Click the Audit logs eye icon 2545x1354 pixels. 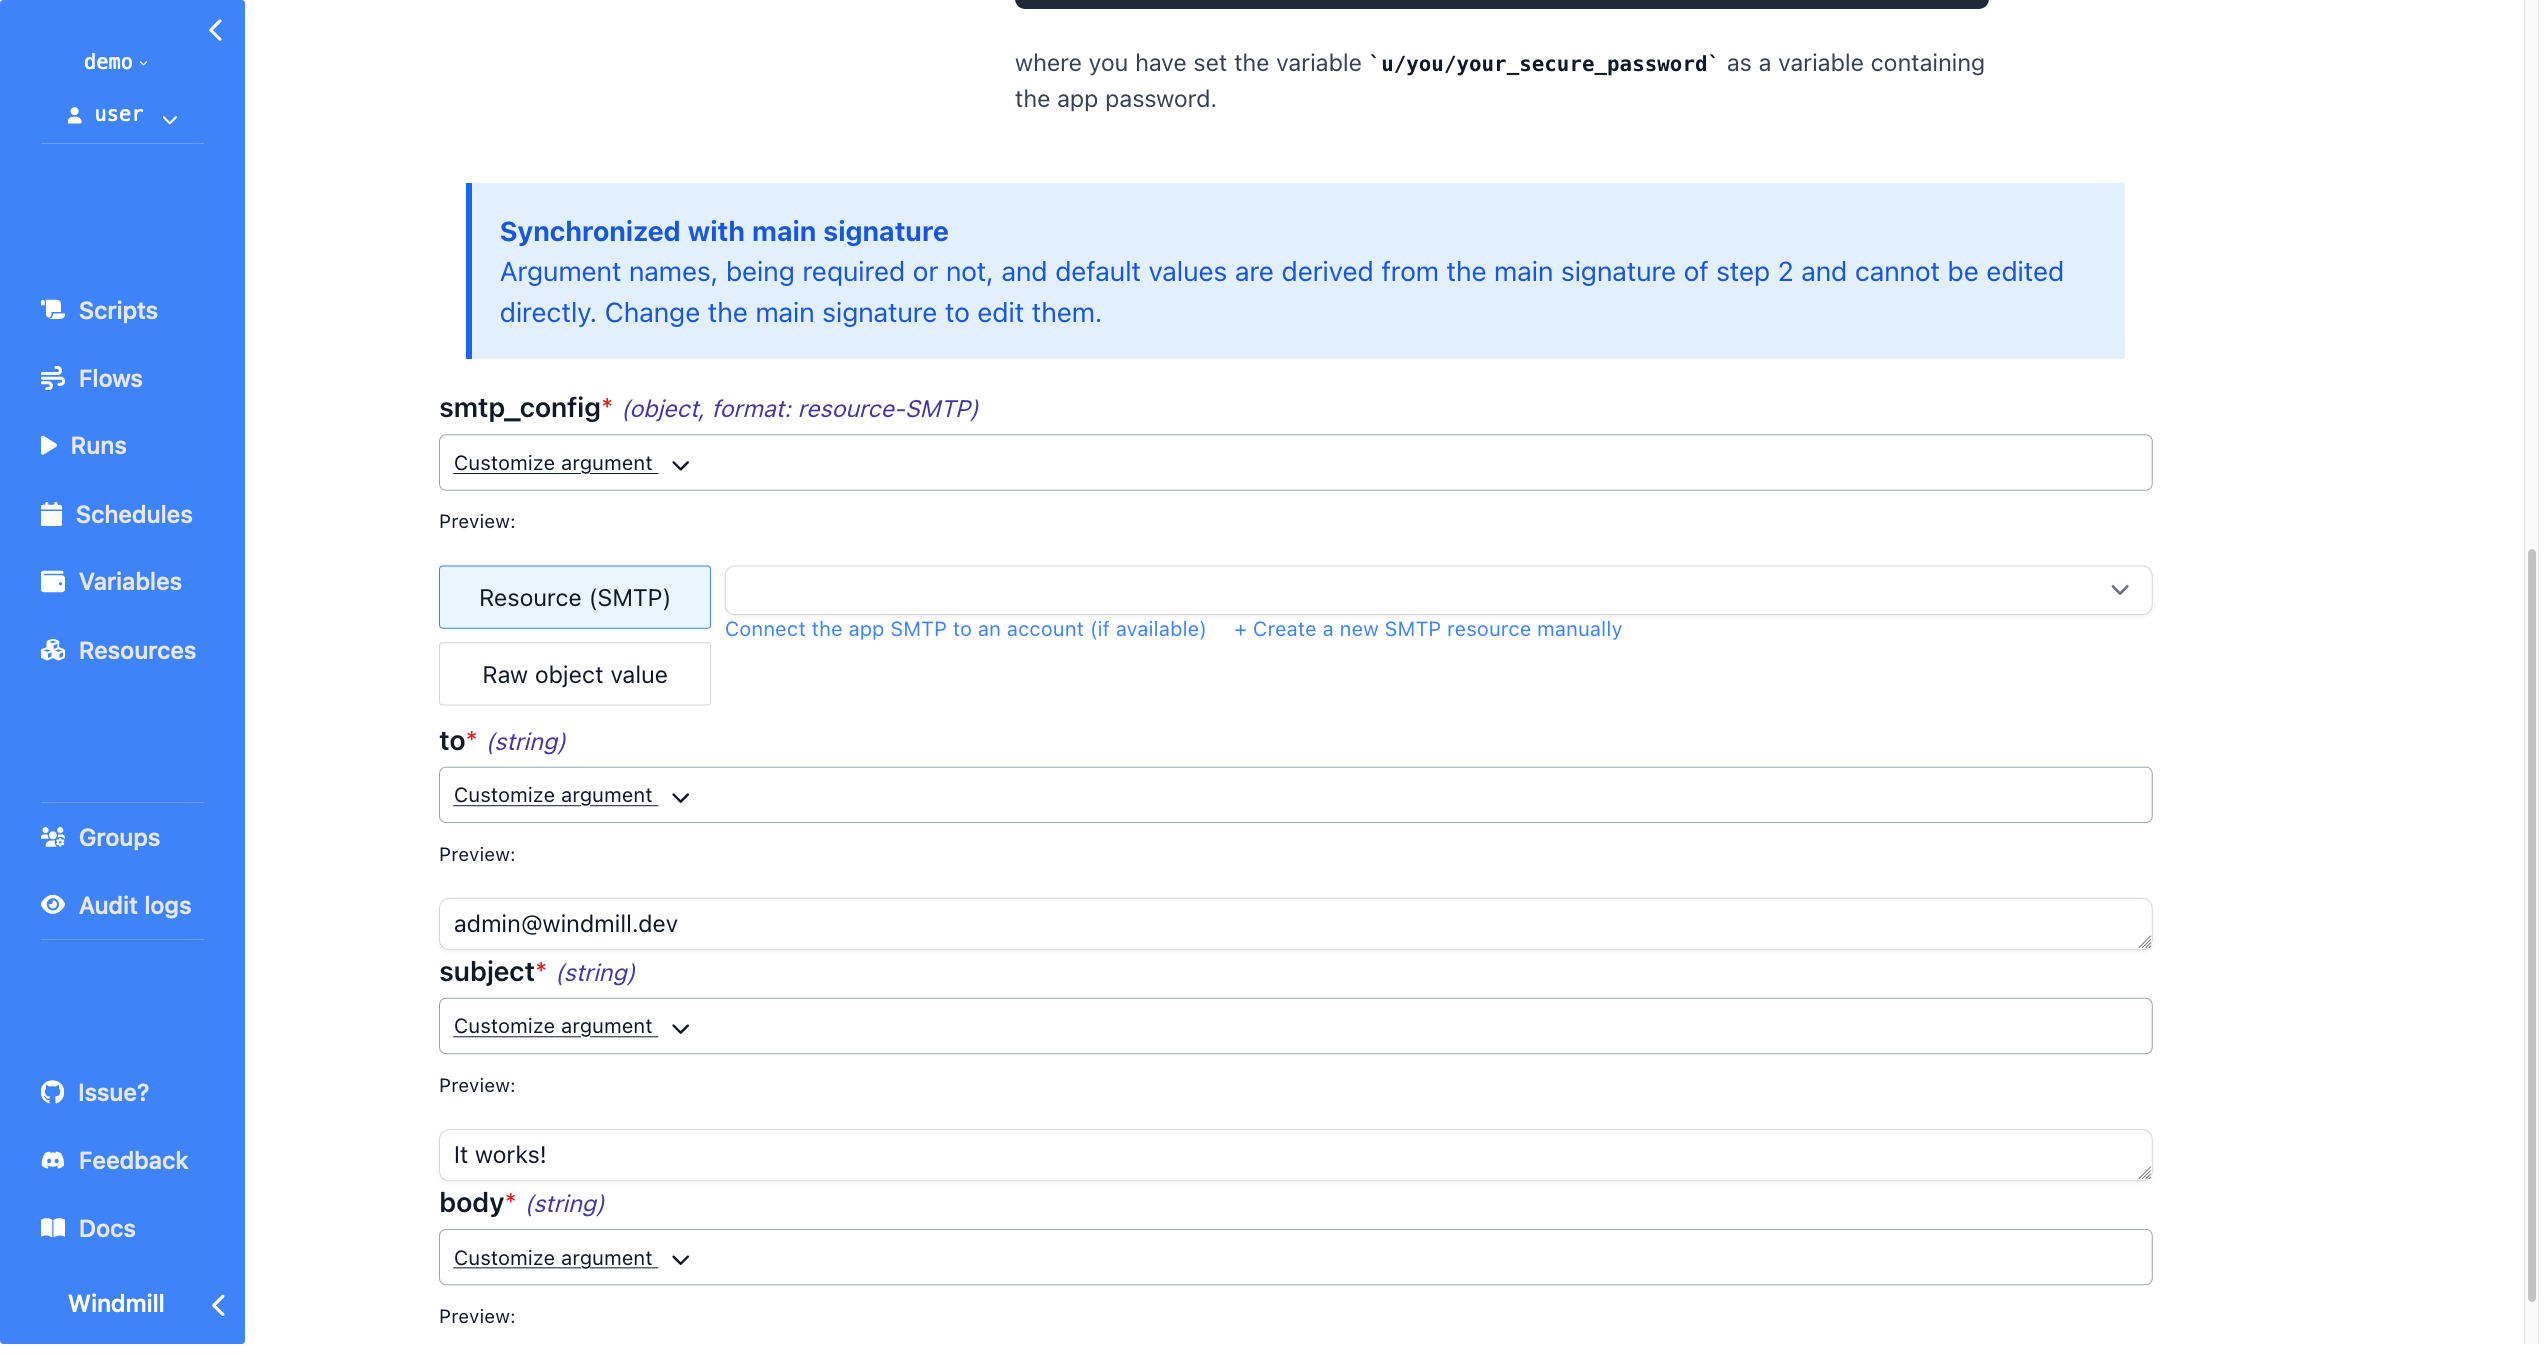point(53,905)
